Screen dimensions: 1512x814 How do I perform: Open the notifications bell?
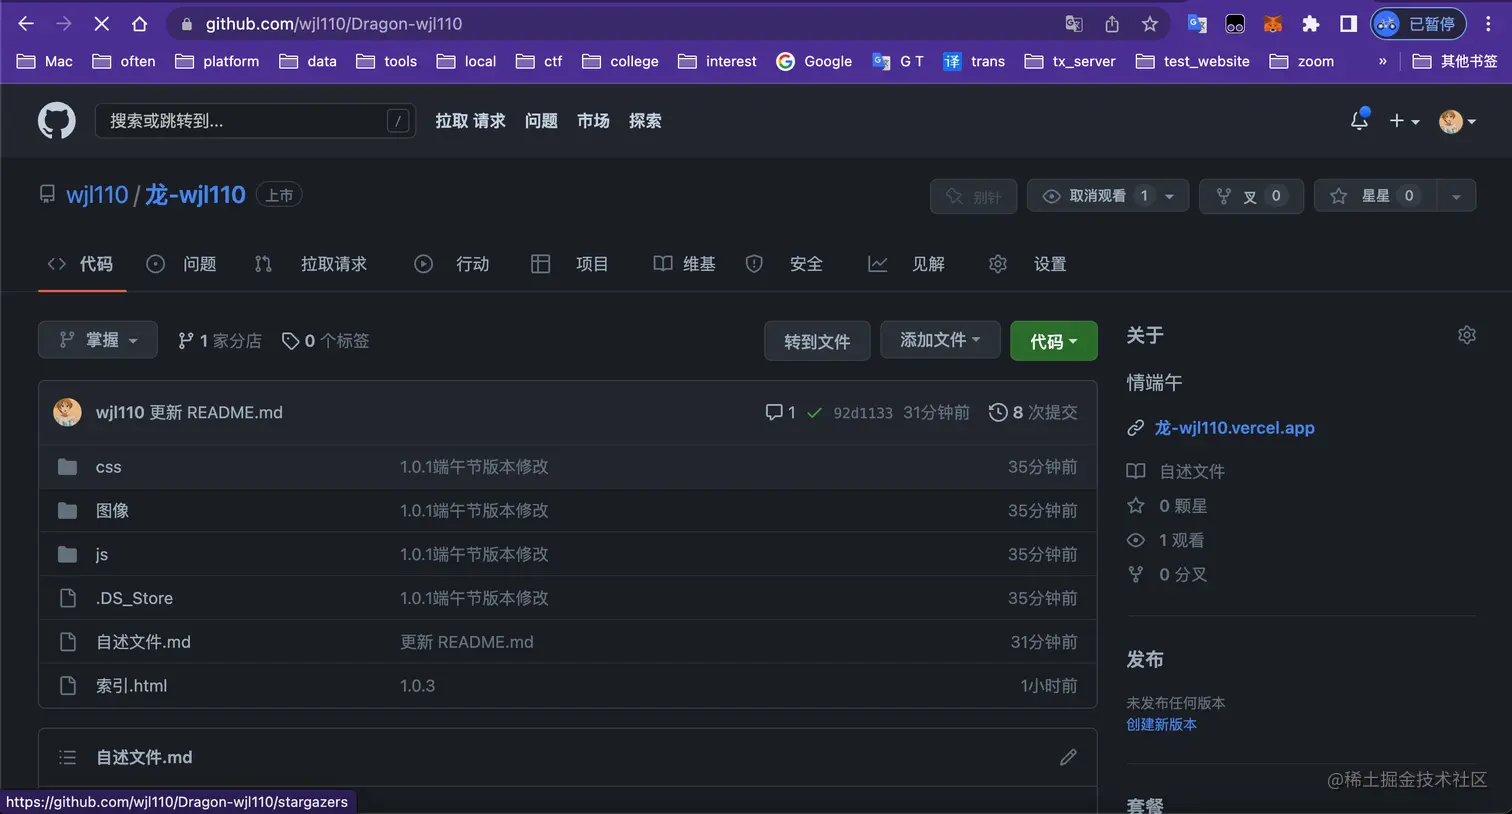click(x=1359, y=120)
